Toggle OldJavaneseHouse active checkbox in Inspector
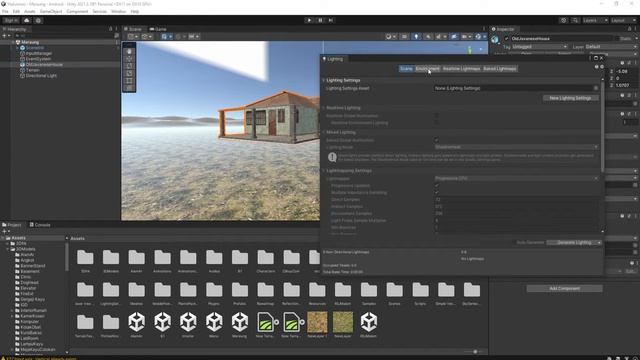Image resolution: width=640 pixels, height=360 pixels. [x=507, y=38]
